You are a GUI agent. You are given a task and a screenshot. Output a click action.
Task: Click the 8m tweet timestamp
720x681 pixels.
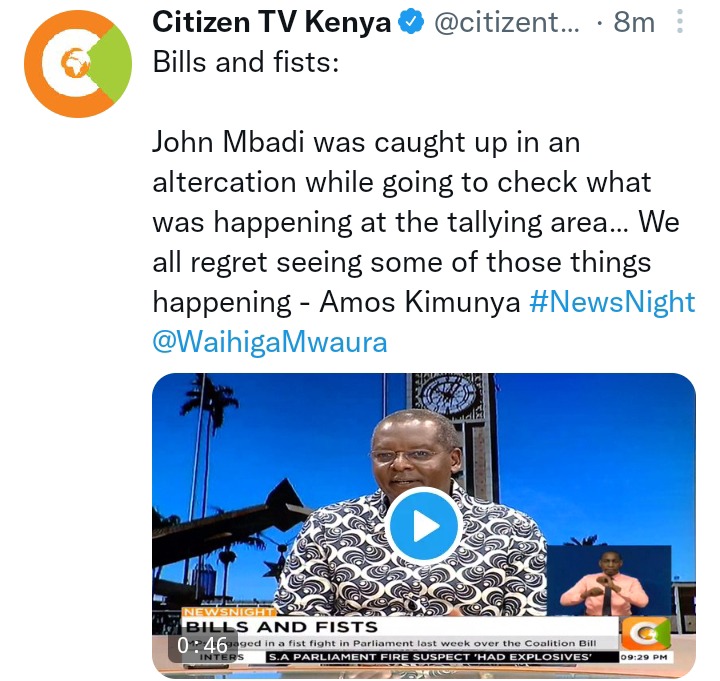click(x=634, y=22)
